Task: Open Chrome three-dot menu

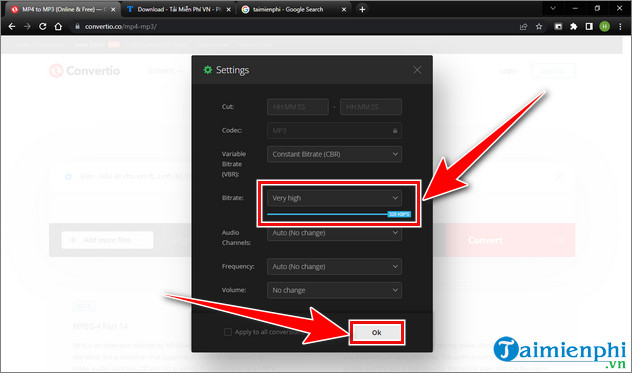Action: point(620,27)
